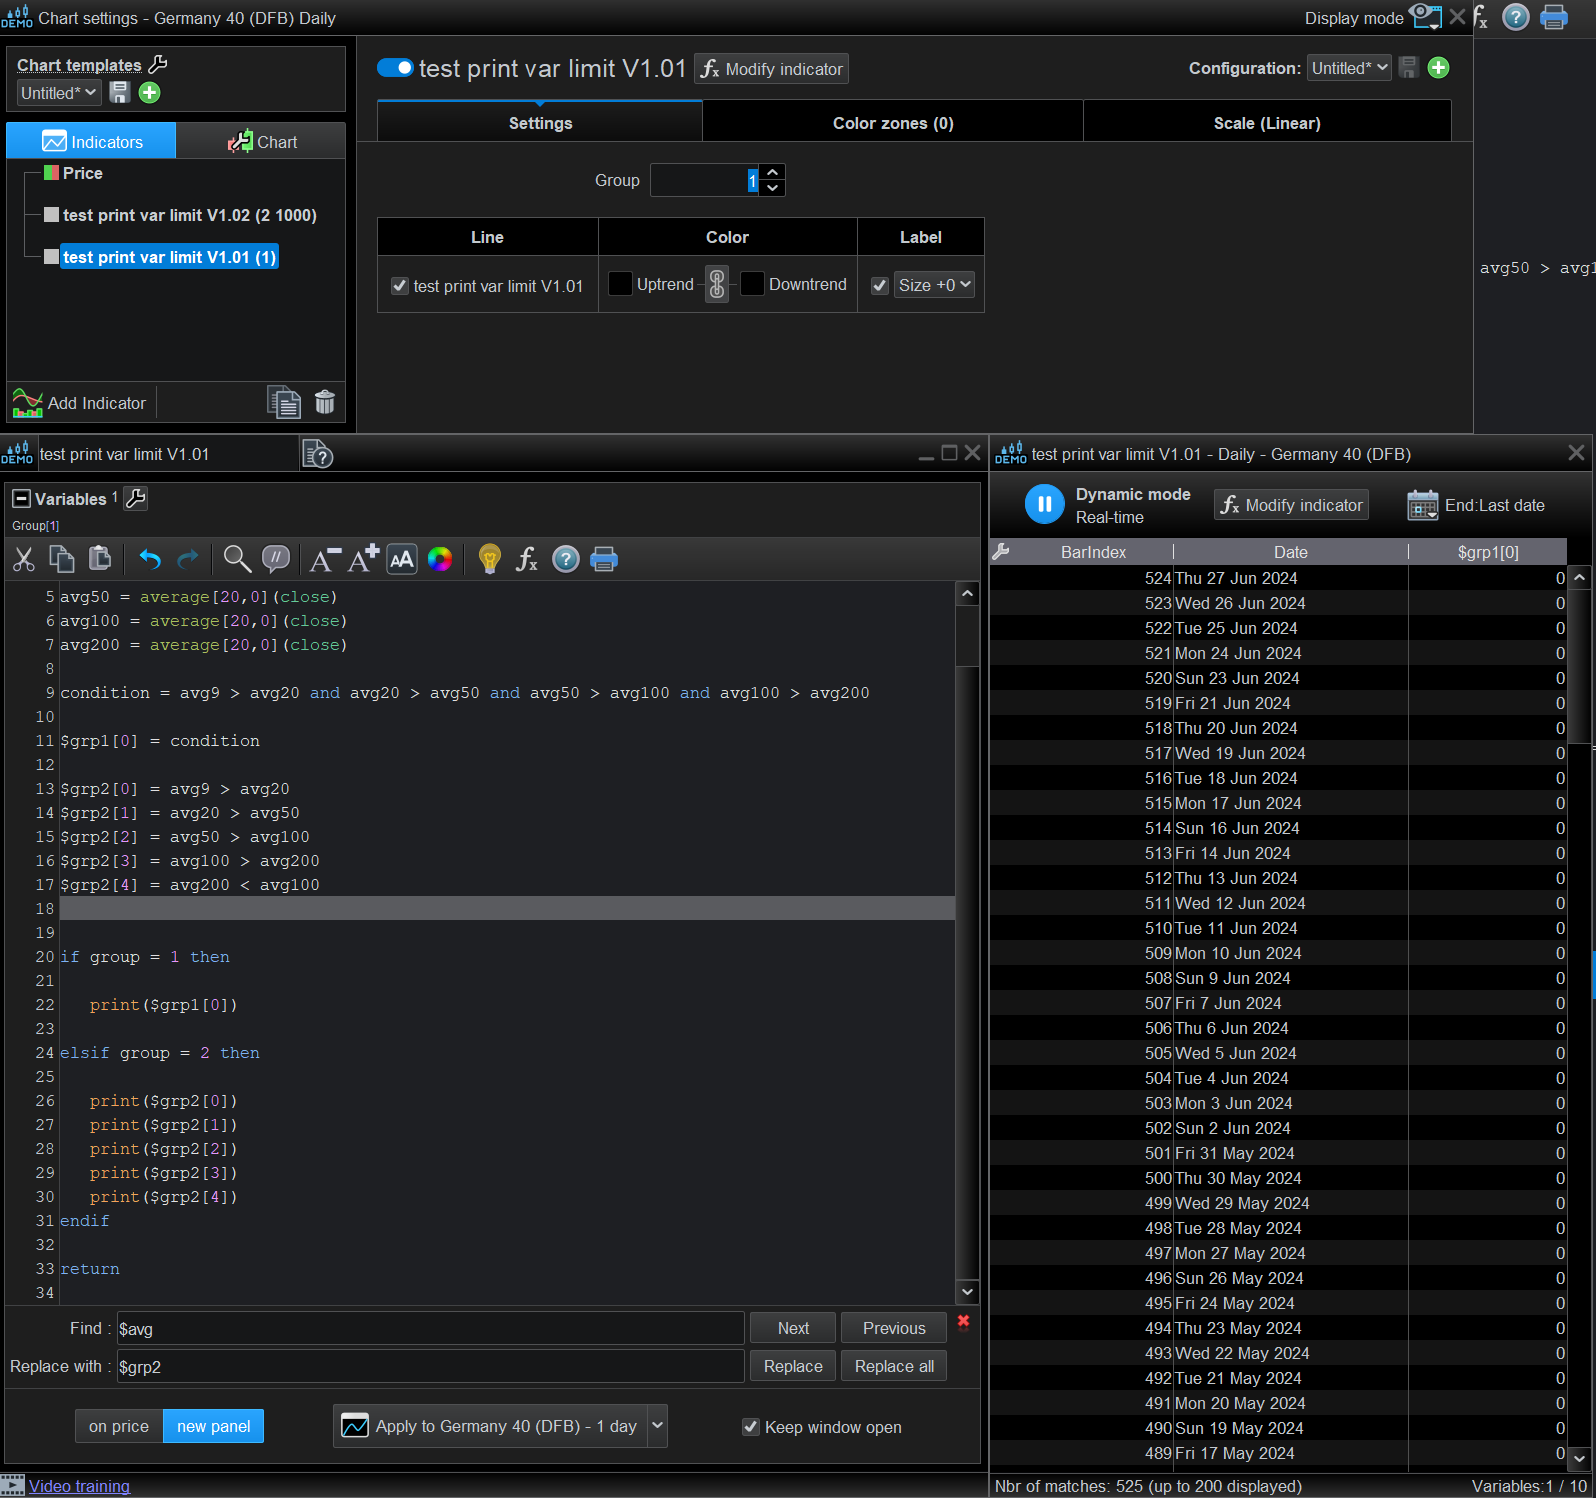Open the Configuration Untitled dropdown
Image resolution: width=1596 pixels, height=1498 pixels.
1349,68
